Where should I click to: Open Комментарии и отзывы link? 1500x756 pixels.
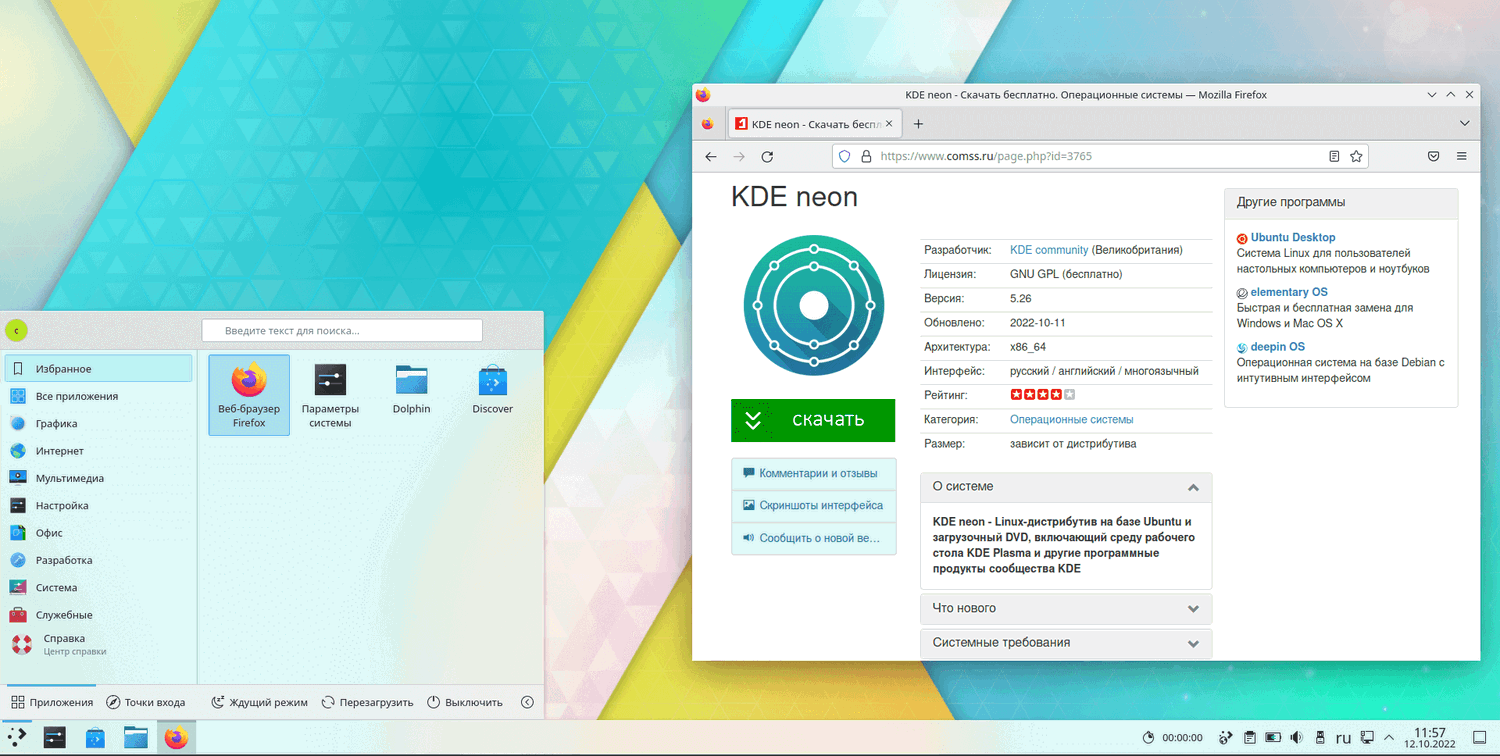(814, 474)
